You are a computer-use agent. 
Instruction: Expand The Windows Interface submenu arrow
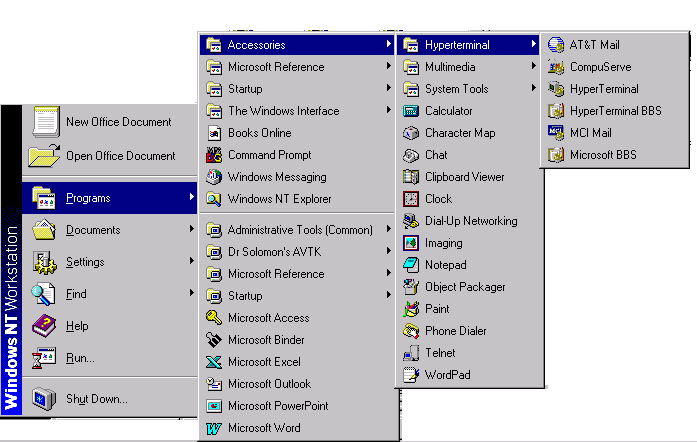click(x=389, y=109)
